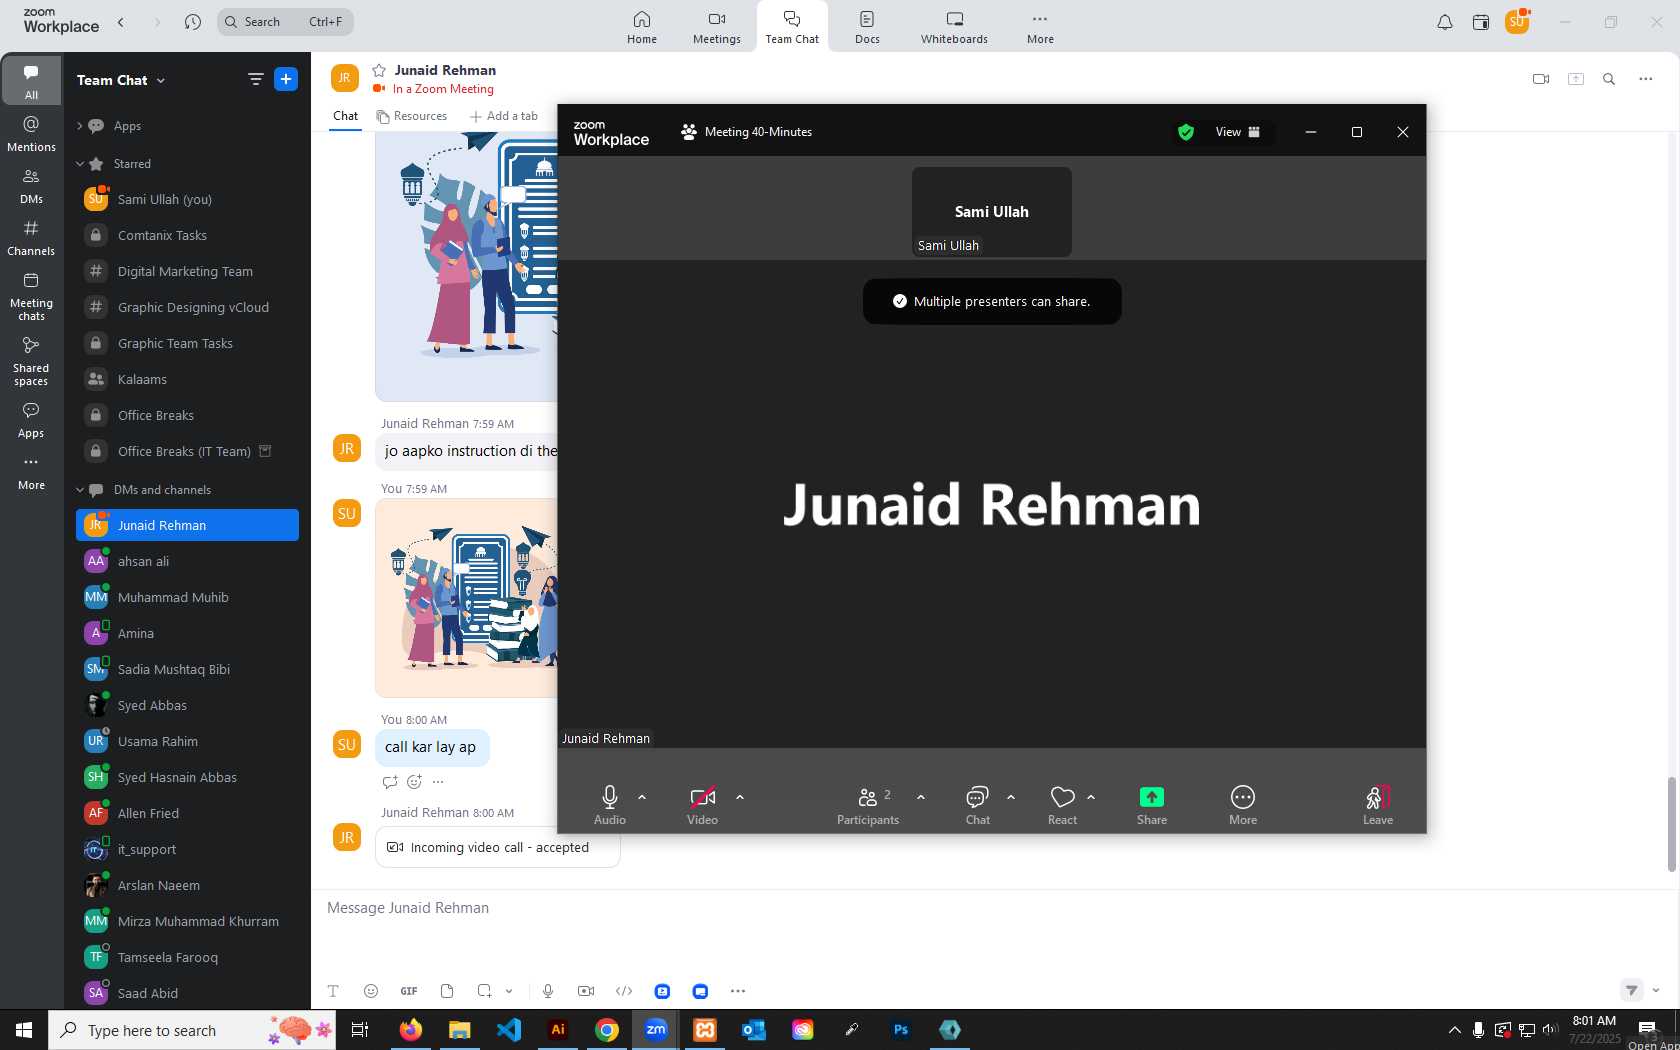The image size is (1680, 1050).
Task: Open chat header more options ellipsis
Action: point(1646,79)
